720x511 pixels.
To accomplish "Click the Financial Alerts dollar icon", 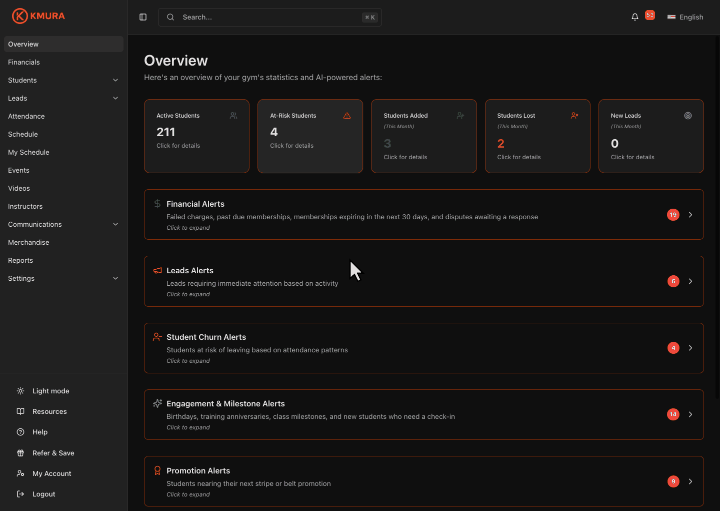I will click(x=157, y=203).
